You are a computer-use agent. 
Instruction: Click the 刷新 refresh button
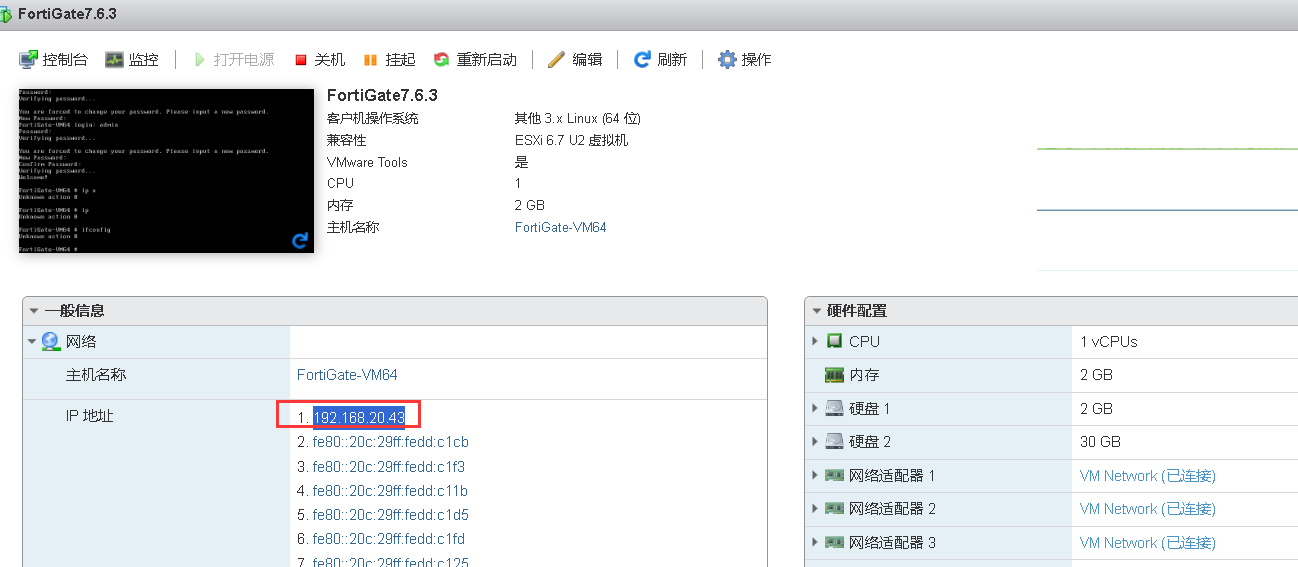(660, 60)
